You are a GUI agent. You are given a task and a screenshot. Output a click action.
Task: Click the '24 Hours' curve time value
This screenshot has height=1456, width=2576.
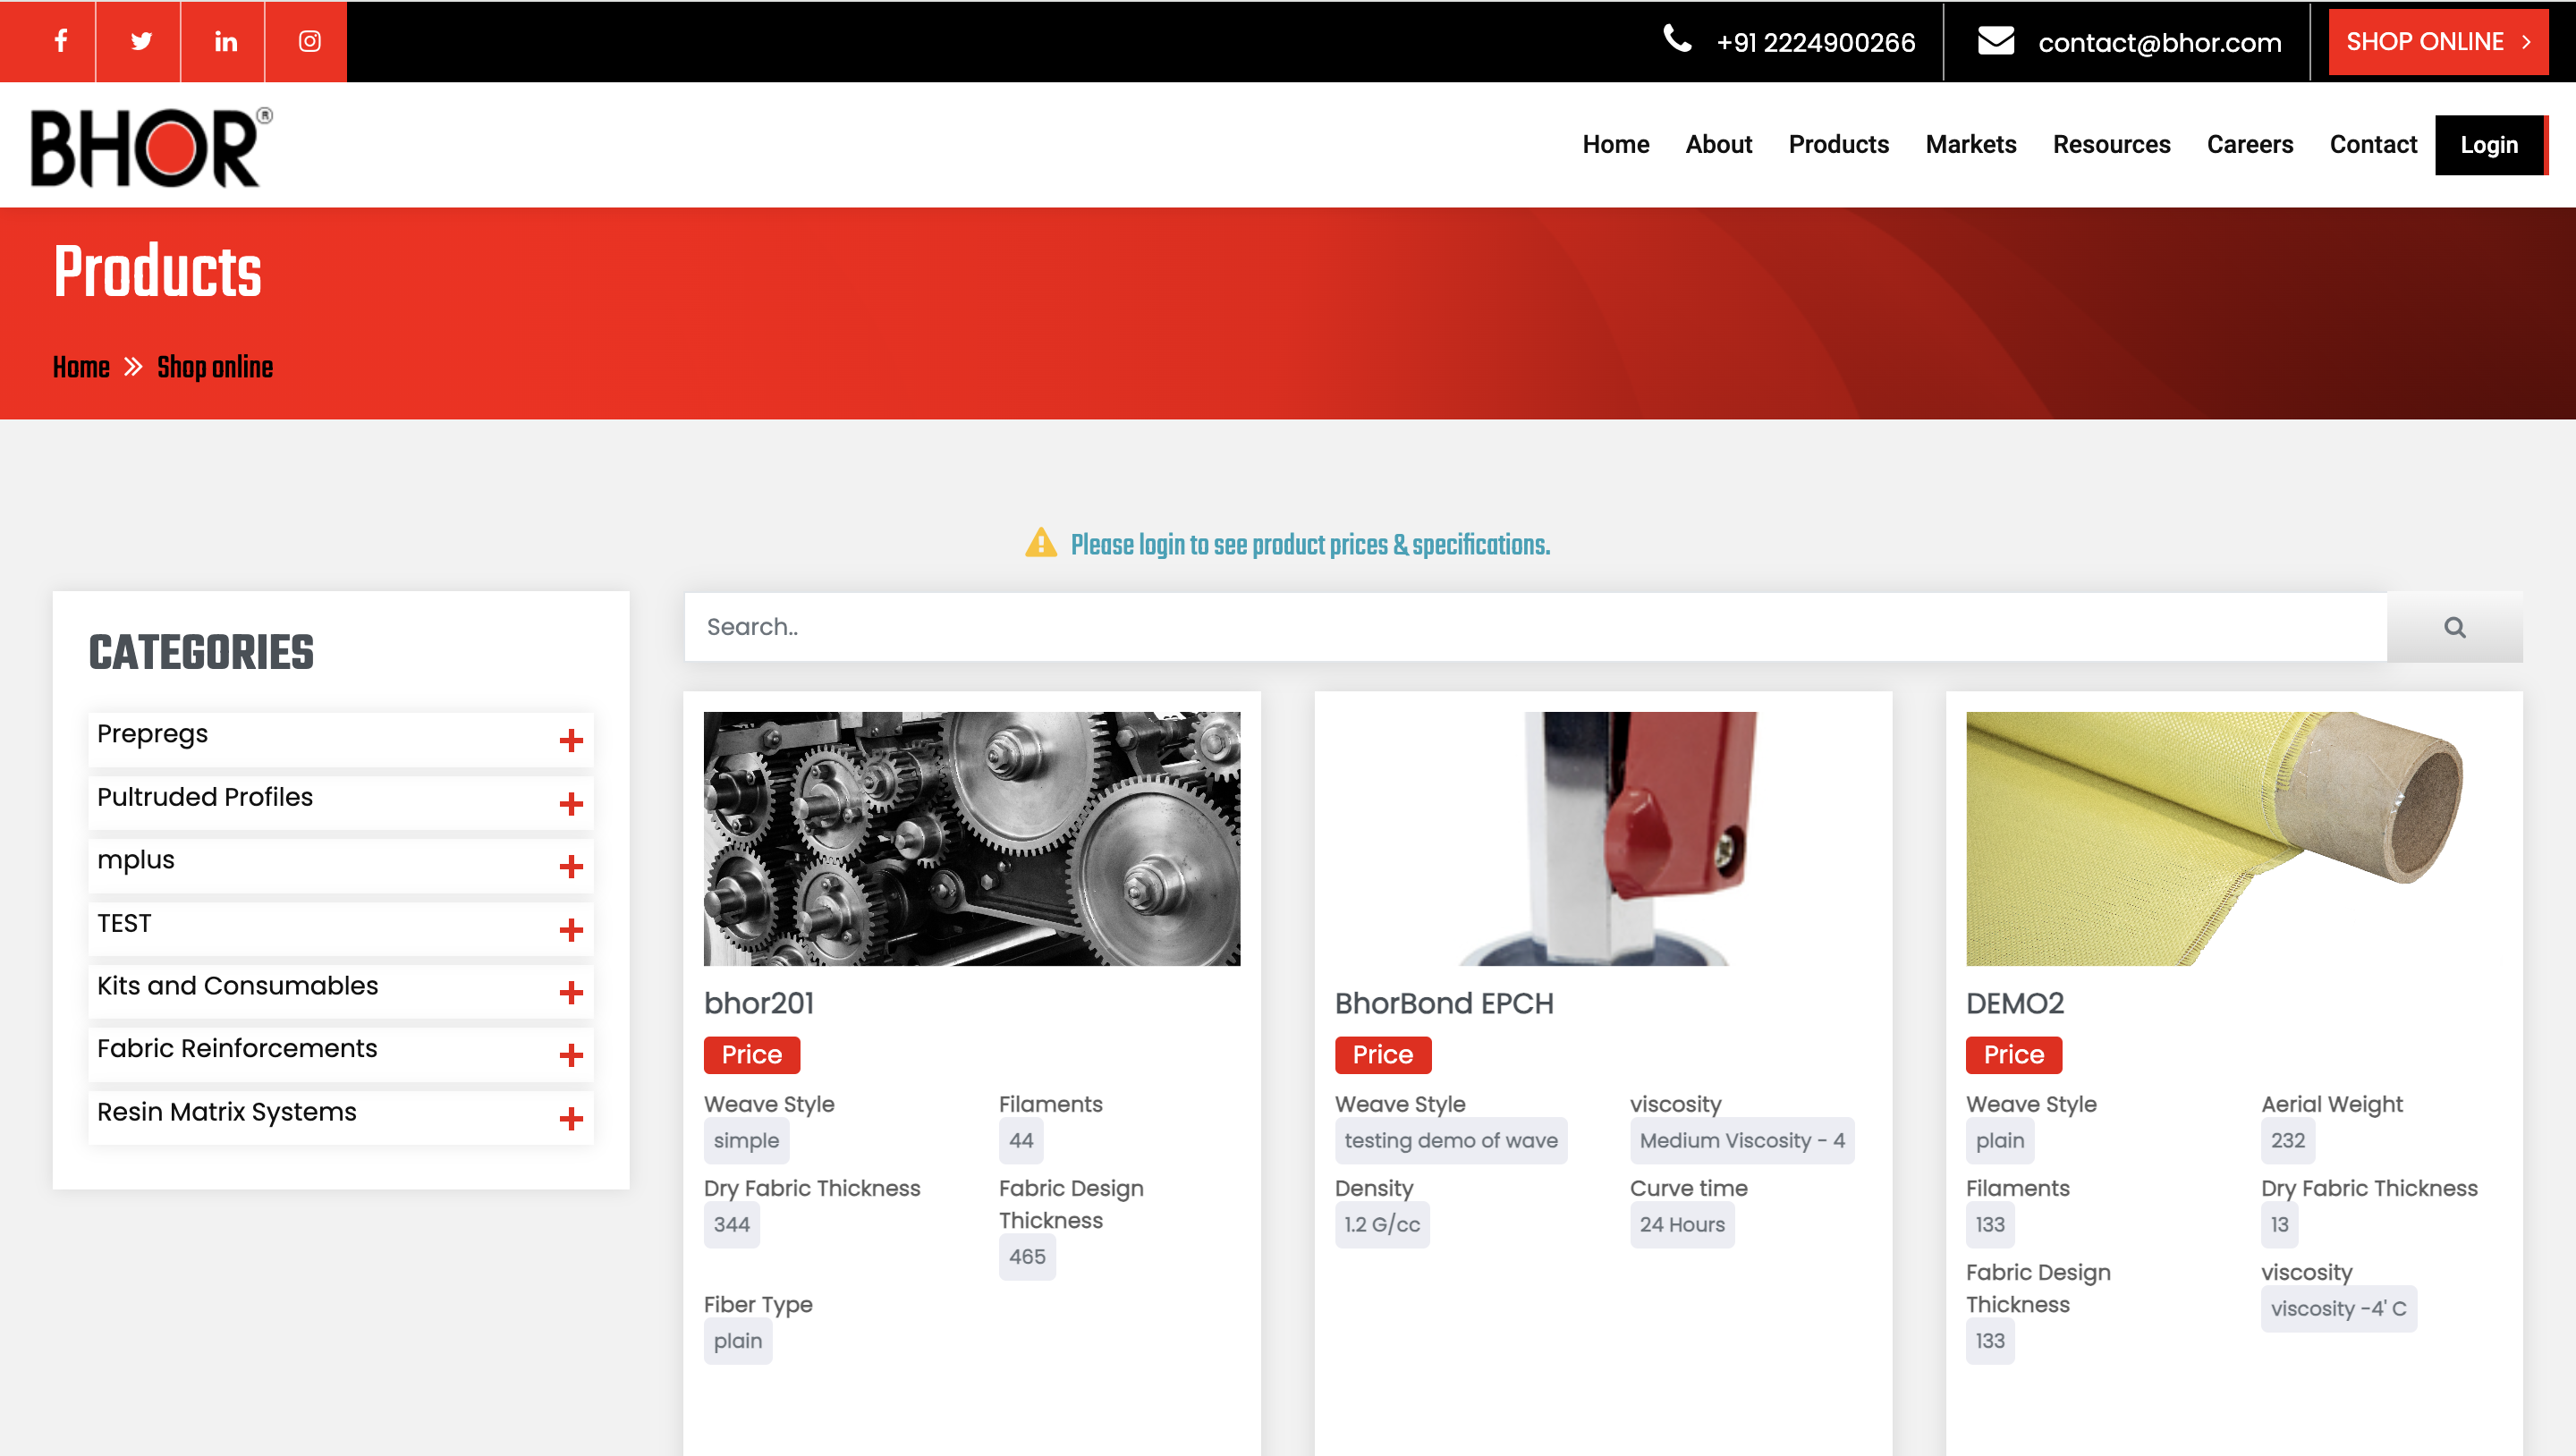coord(1682,1224)
